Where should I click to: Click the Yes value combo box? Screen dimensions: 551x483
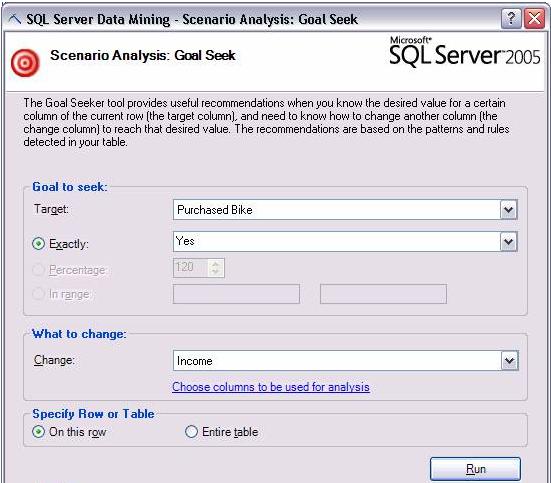(345, 242)
